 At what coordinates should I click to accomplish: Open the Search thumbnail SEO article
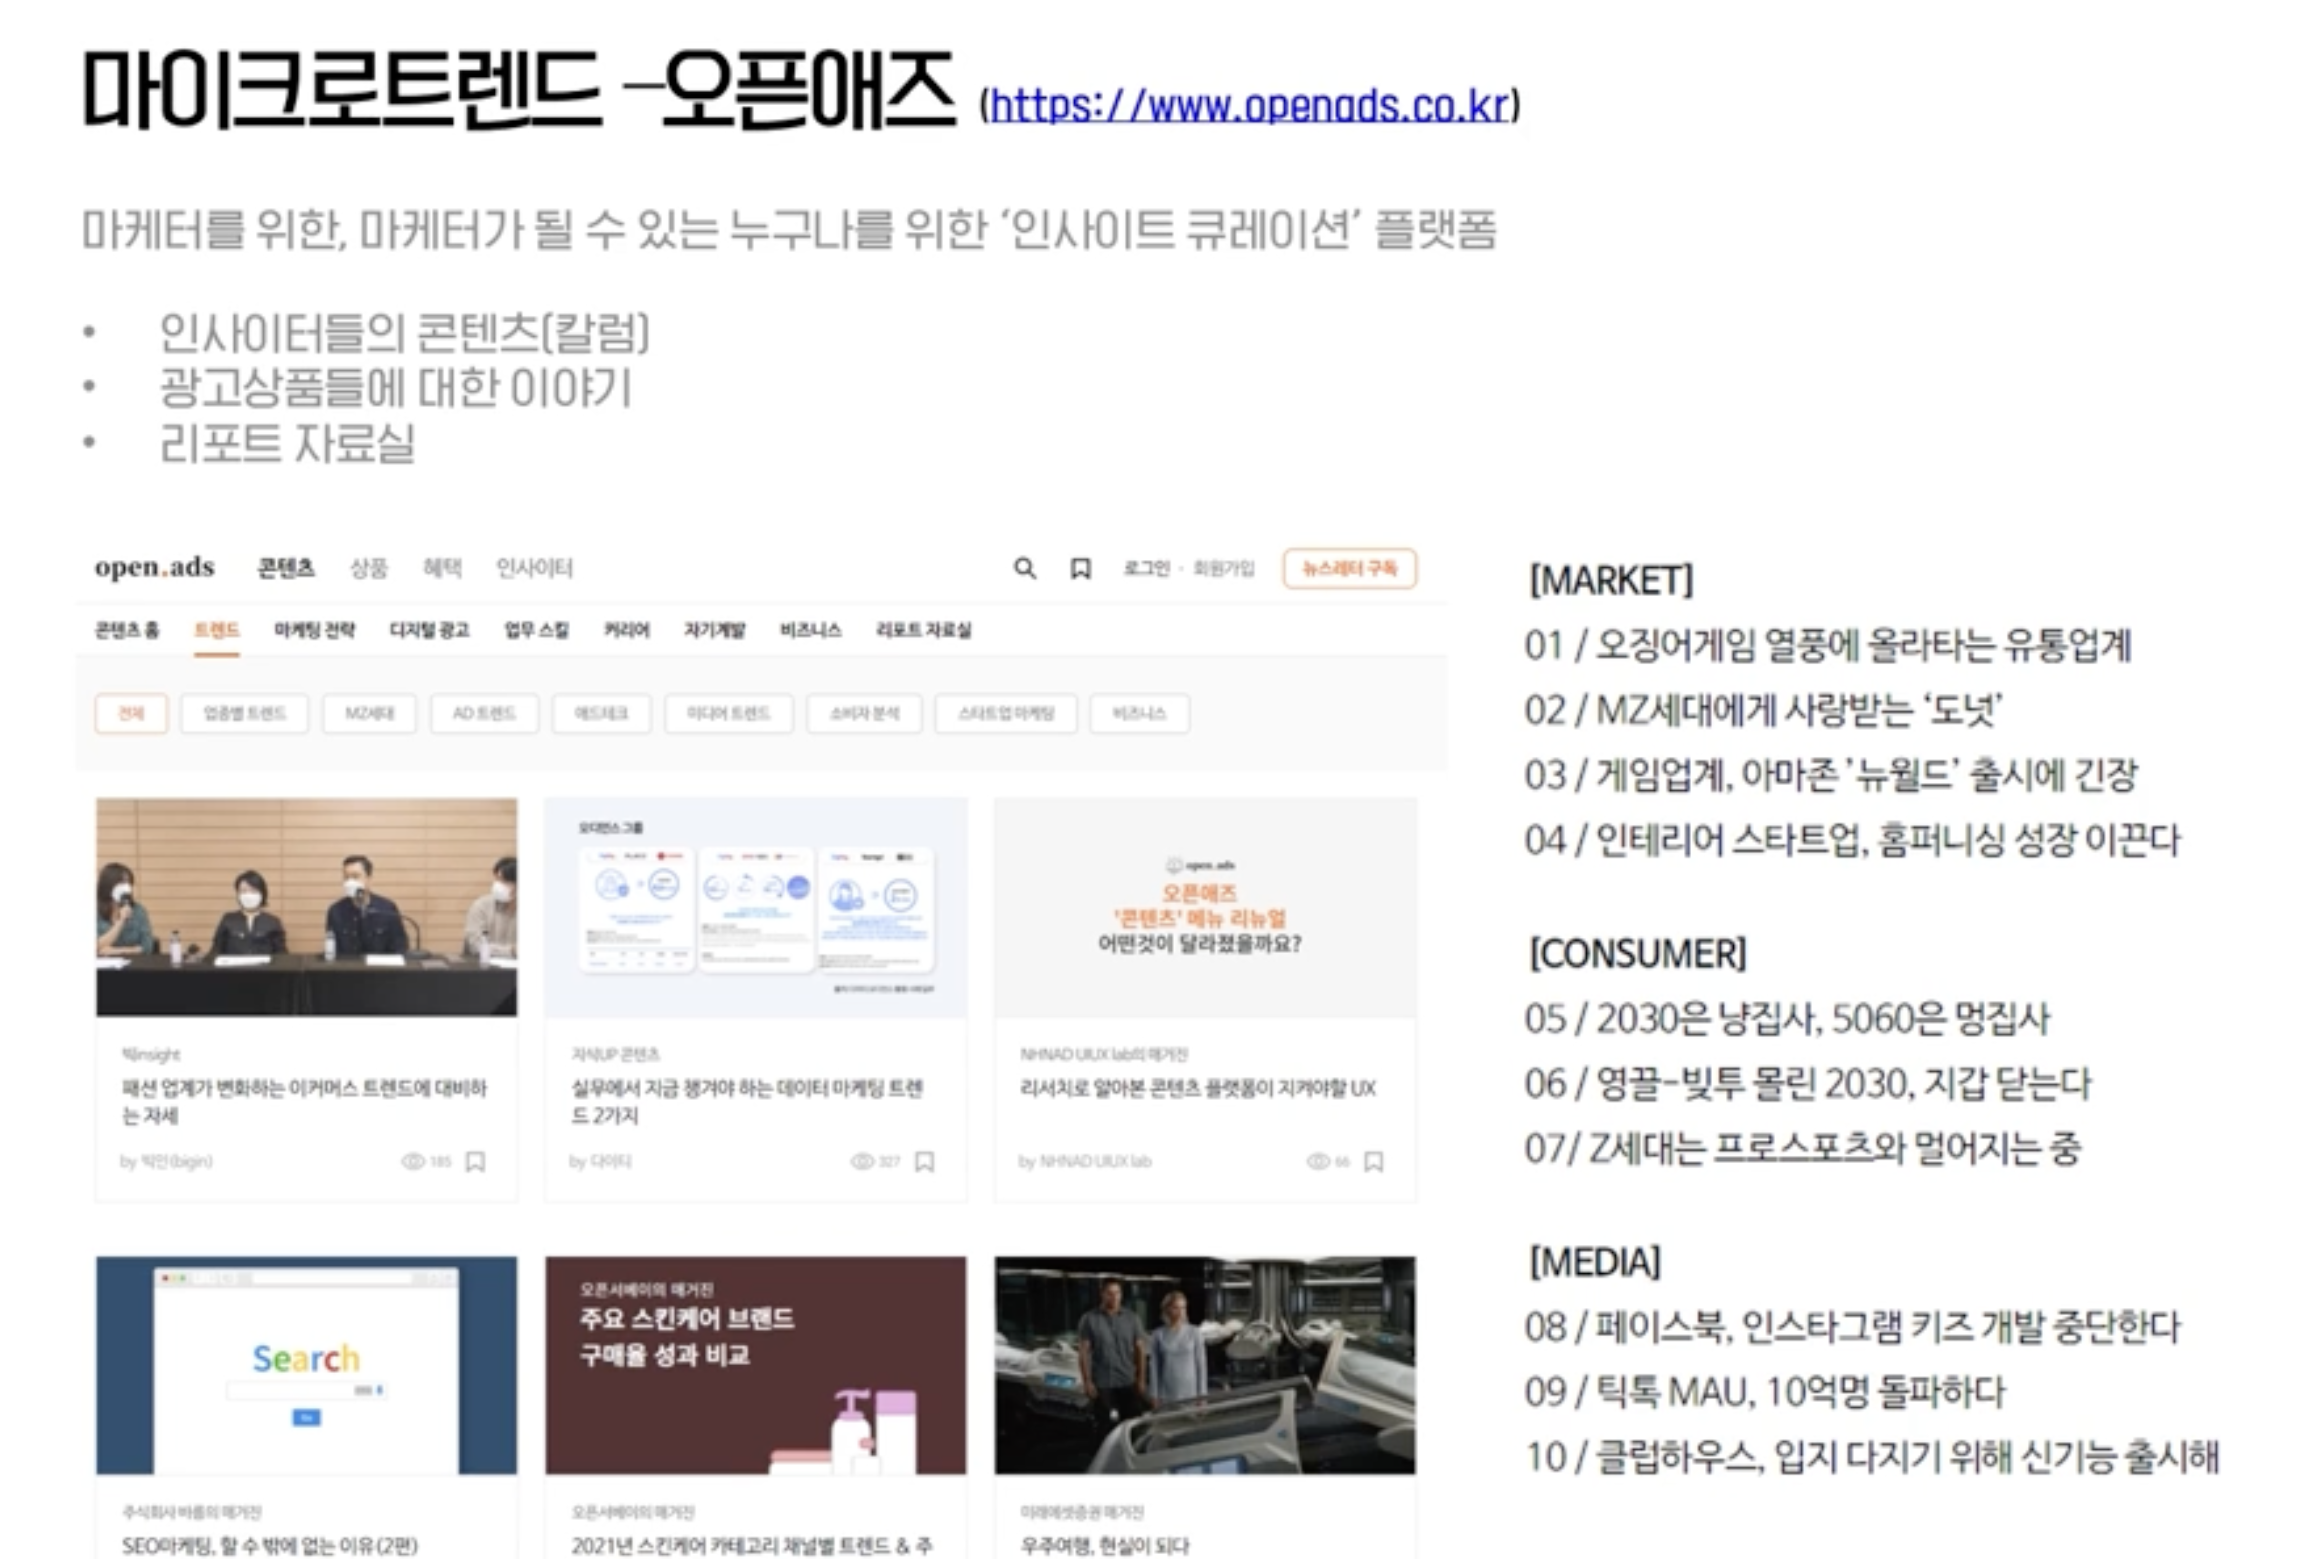(x=306, y=1365)
